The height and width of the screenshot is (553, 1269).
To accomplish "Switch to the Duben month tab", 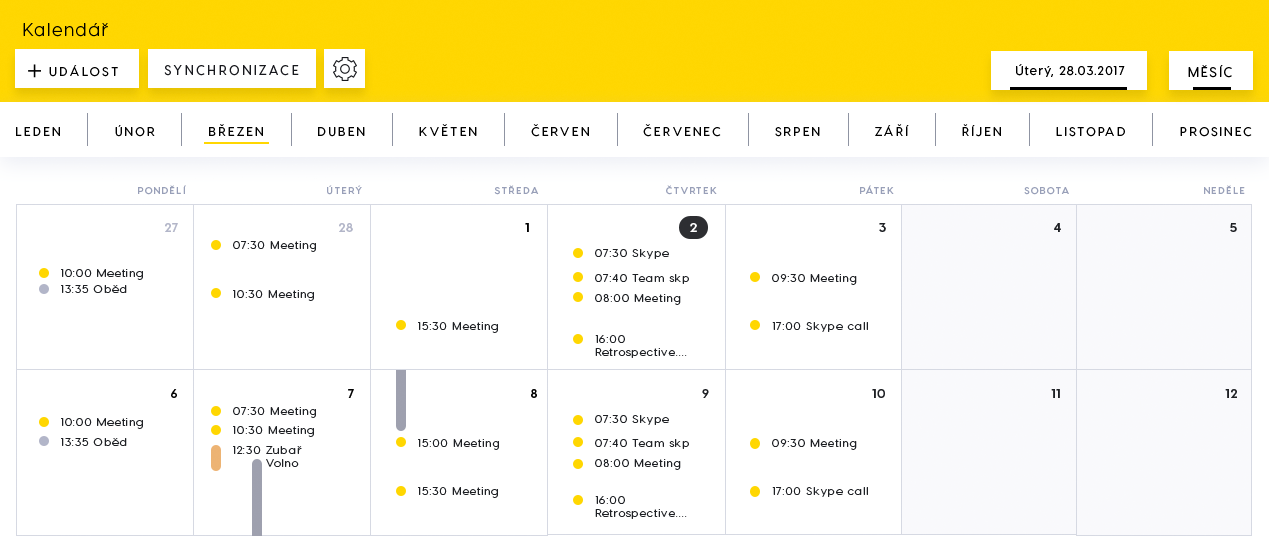I will click(342, 131).
